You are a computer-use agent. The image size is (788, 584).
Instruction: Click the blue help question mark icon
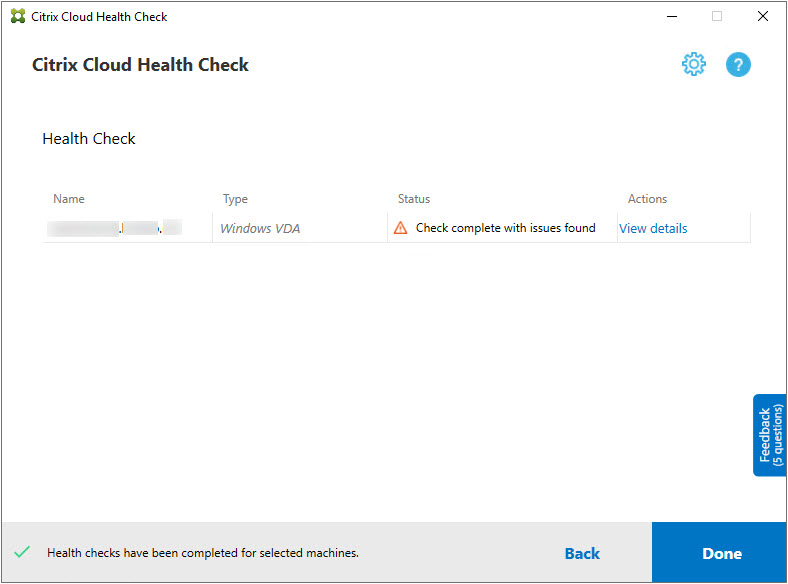tap(738, 65)
